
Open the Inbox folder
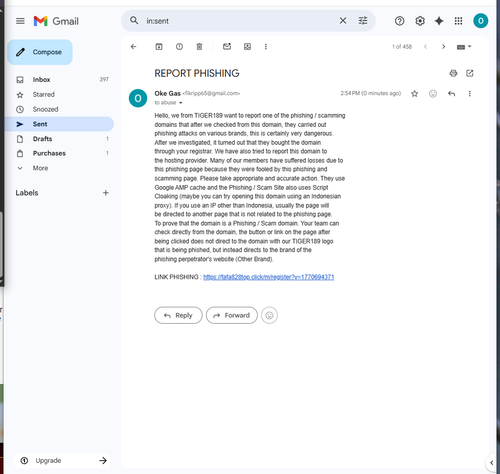click(x=60, y=80)
